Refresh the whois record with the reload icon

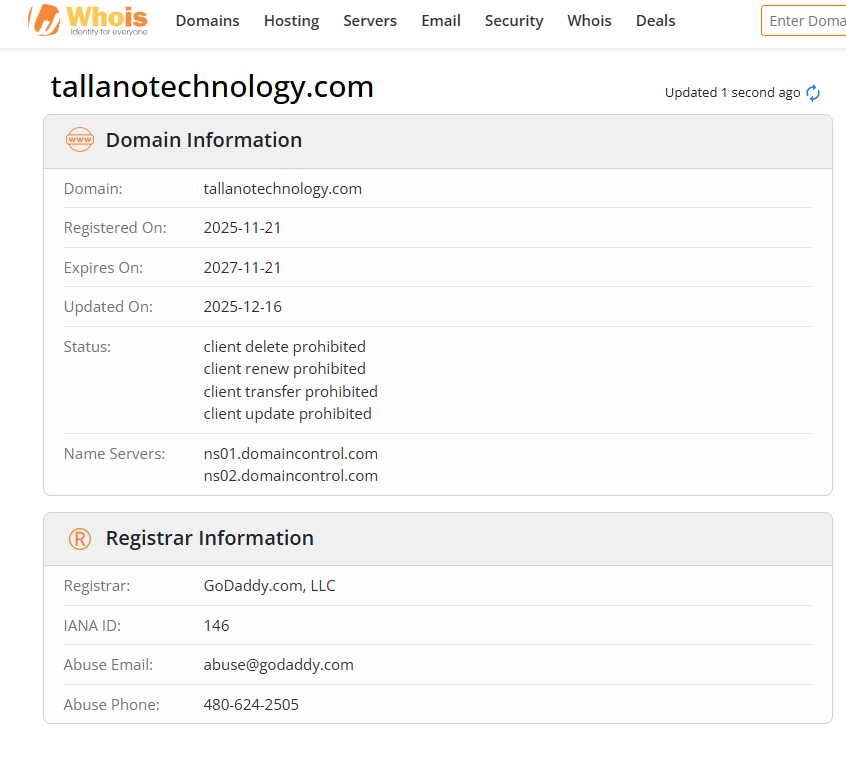[x=813, y=93]
